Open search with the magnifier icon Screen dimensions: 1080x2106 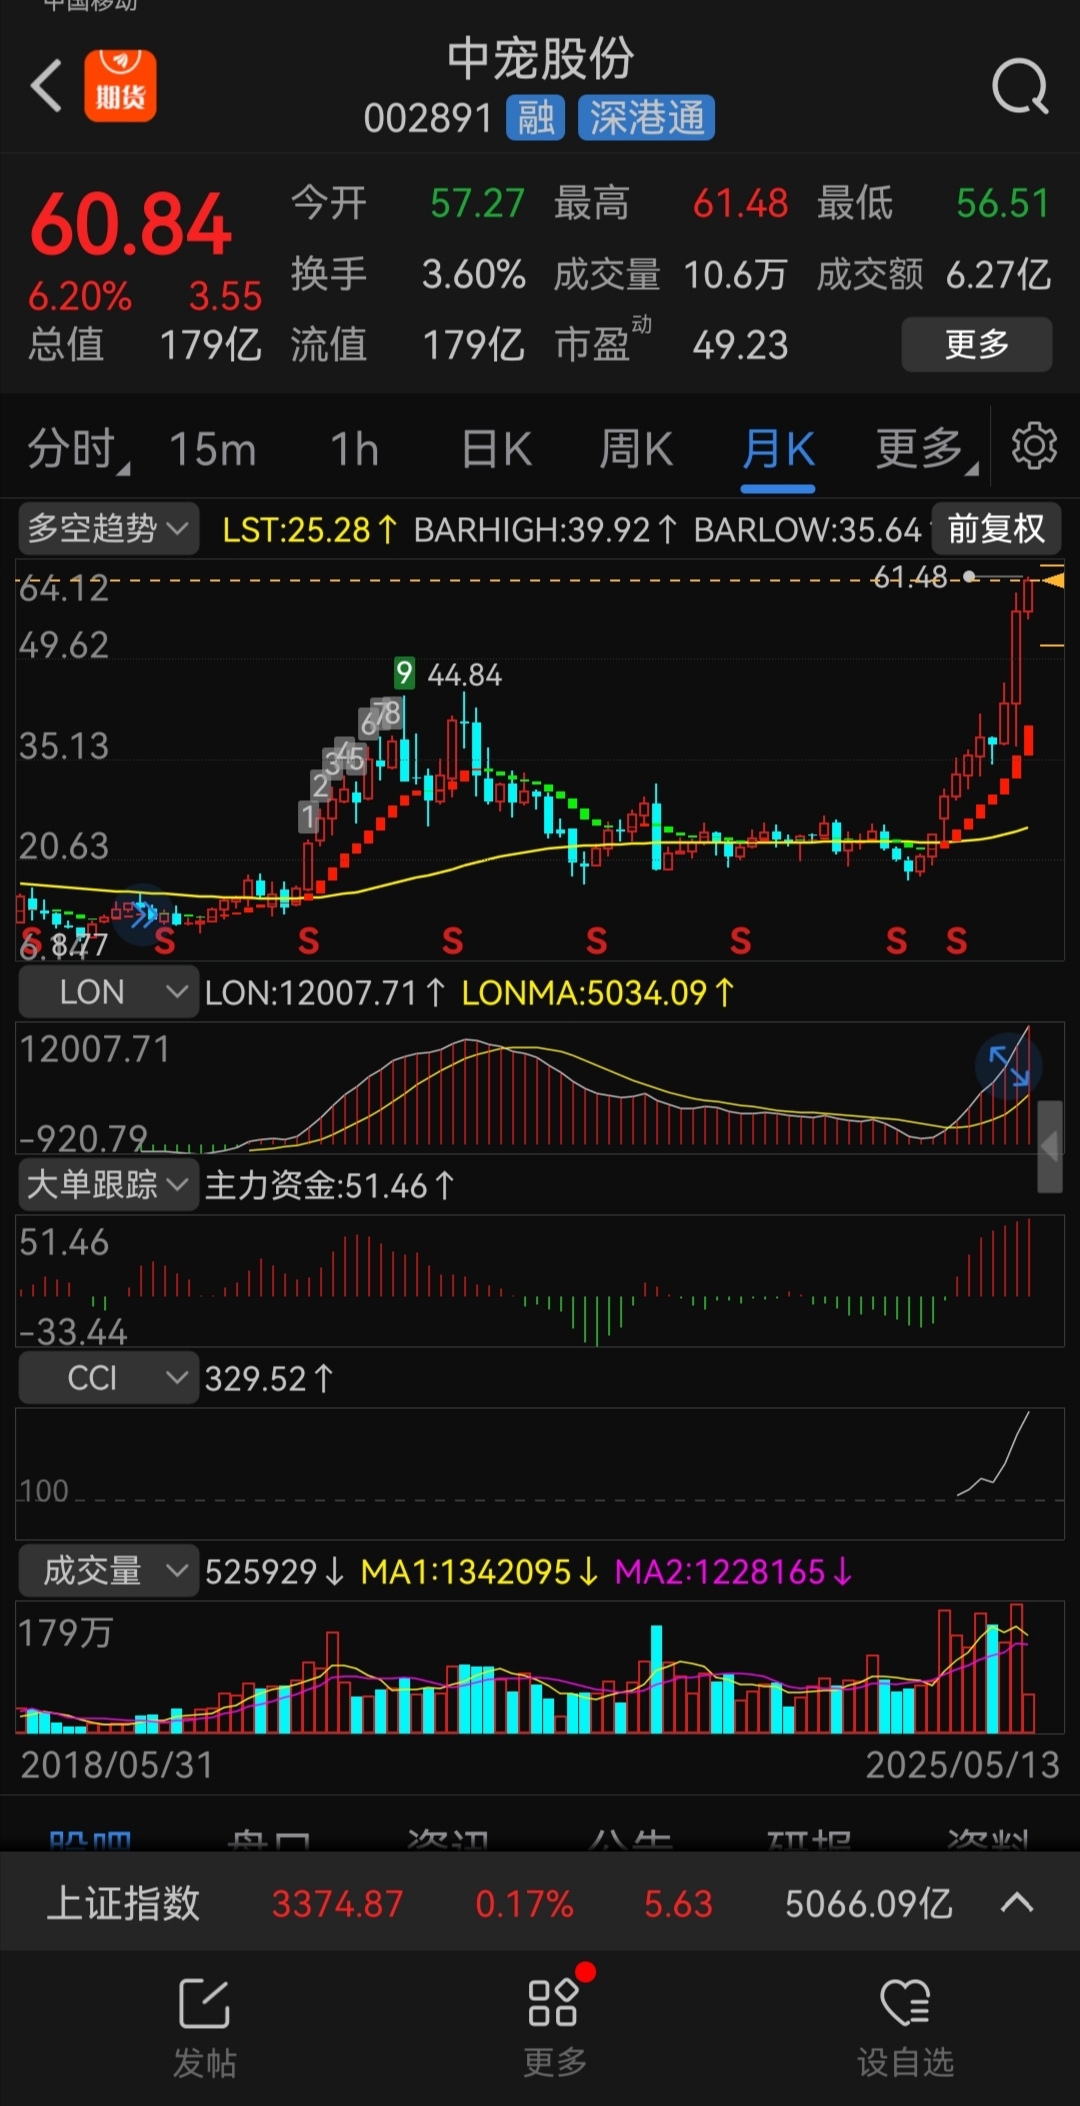[x=1020, y=88]
